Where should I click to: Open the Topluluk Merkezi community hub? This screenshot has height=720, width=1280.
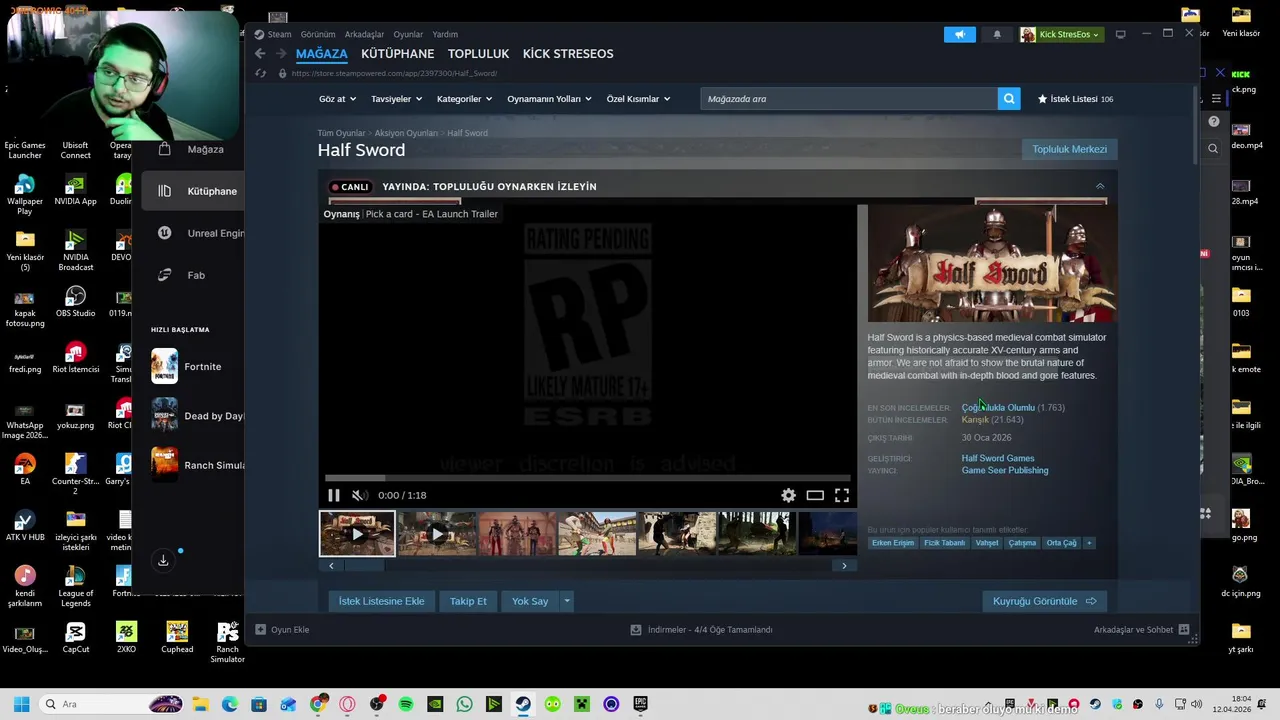tap(1069, 149)
